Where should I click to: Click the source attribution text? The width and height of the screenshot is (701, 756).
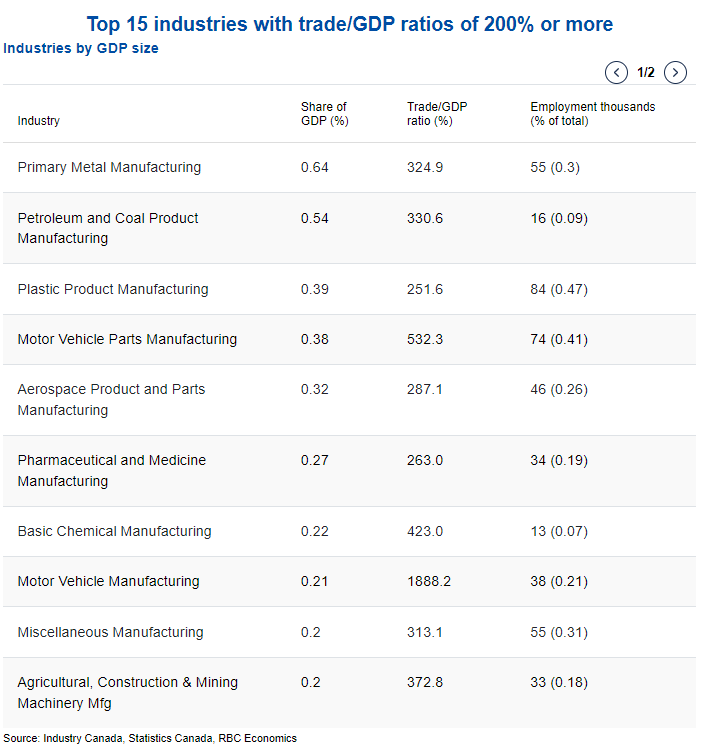(x=150, y=738)
